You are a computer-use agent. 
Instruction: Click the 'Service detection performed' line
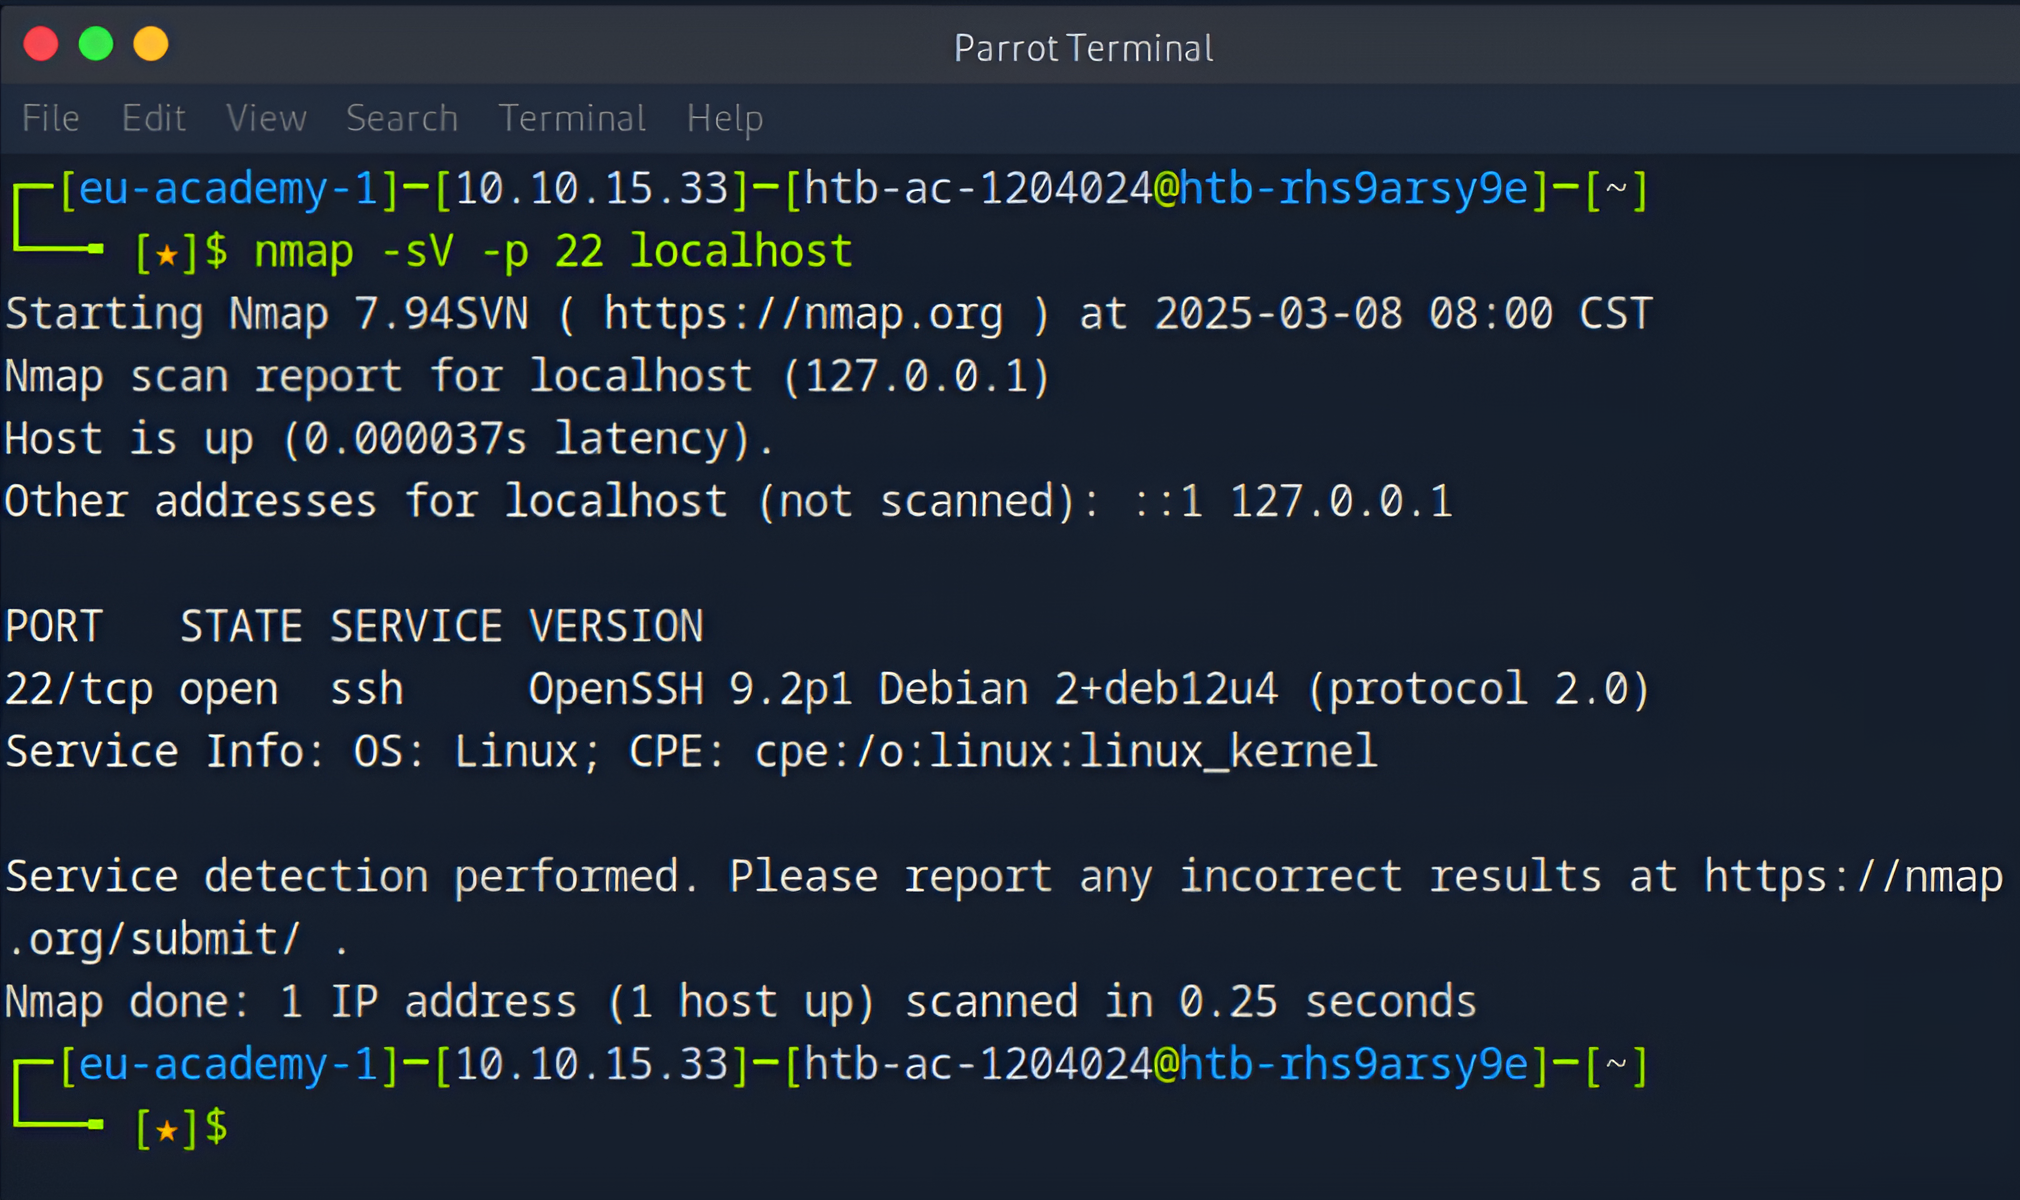pyautogui.click(x=1004, y=877)
